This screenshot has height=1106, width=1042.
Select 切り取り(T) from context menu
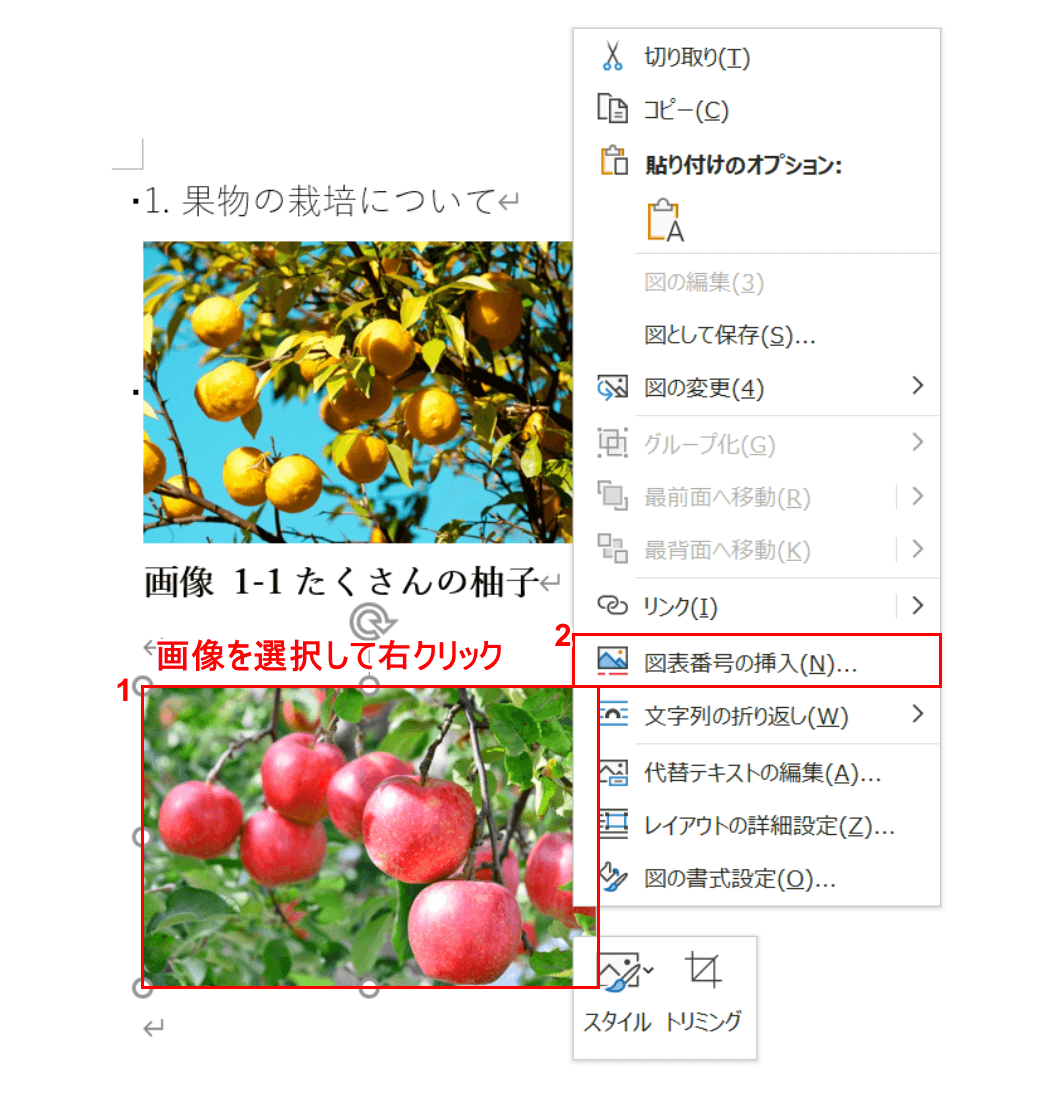click(756, 56)
